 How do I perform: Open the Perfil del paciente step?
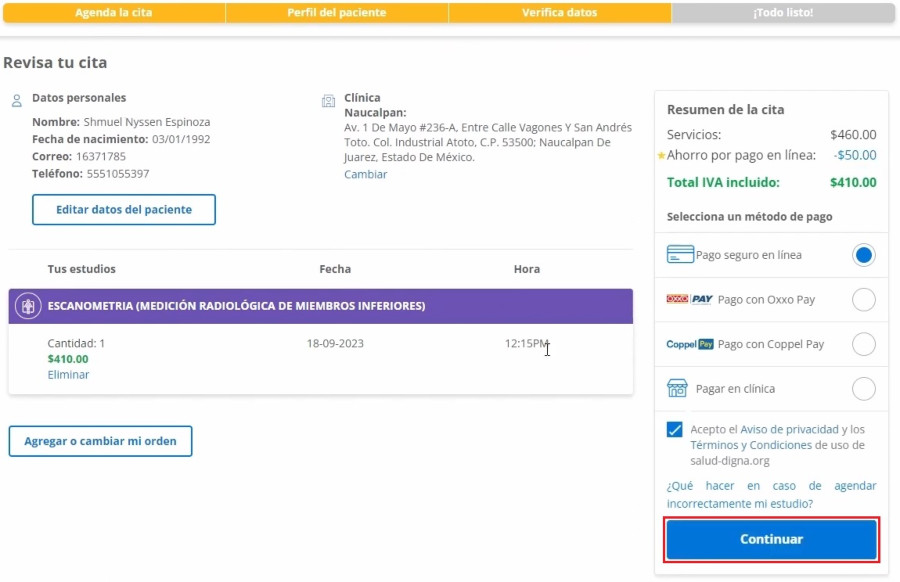tap(337, 13)
